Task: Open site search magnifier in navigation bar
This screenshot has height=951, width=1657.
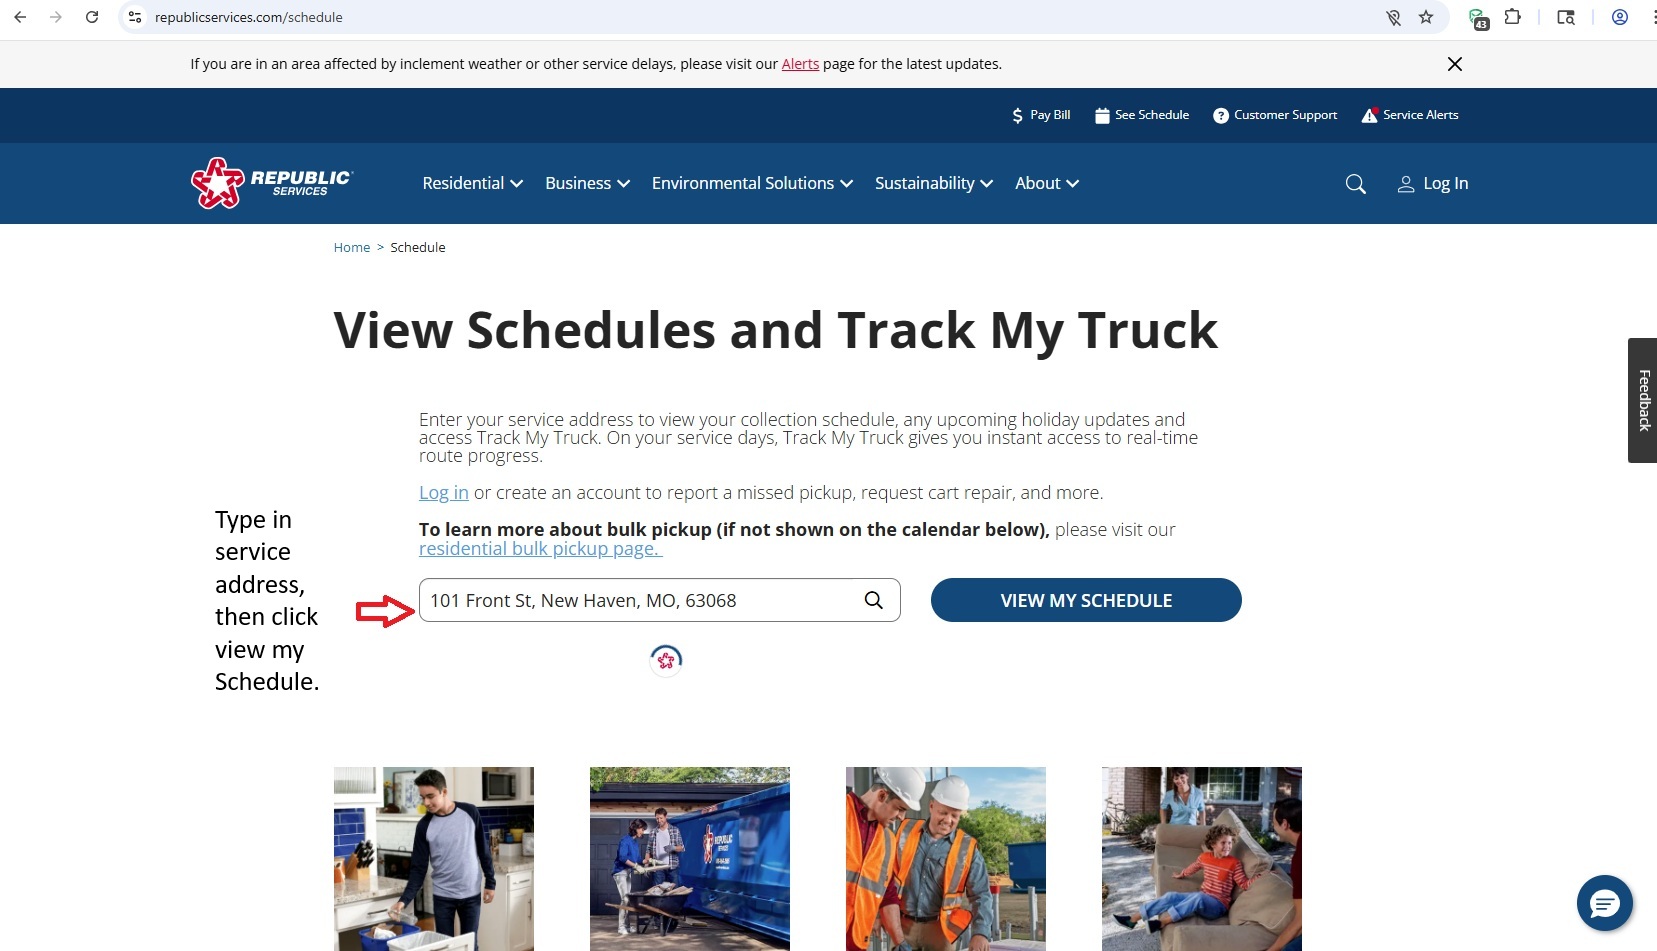Action: pos(1356,184)
